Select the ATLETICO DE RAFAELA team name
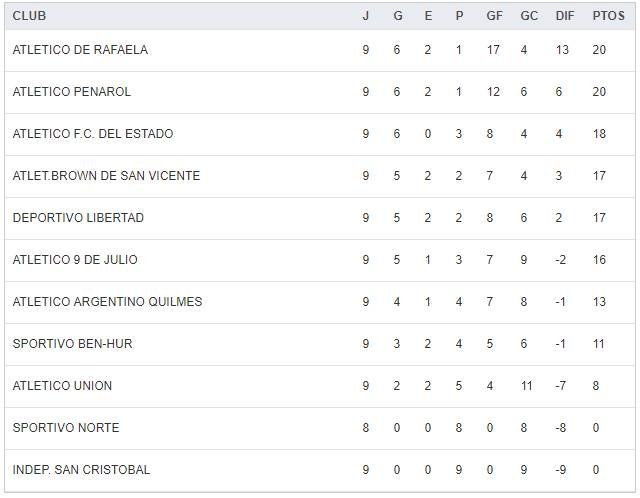 tap(80, 50)
